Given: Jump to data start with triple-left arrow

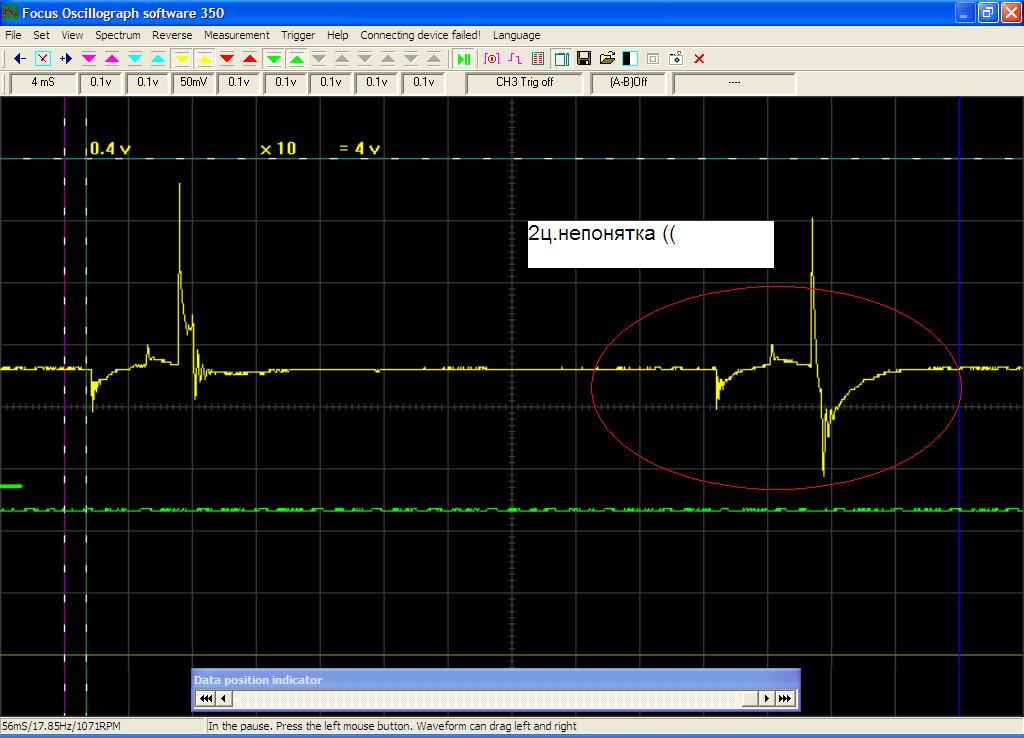Looking at the screenshot, I should pyautogui.click(x=206, y=698).
